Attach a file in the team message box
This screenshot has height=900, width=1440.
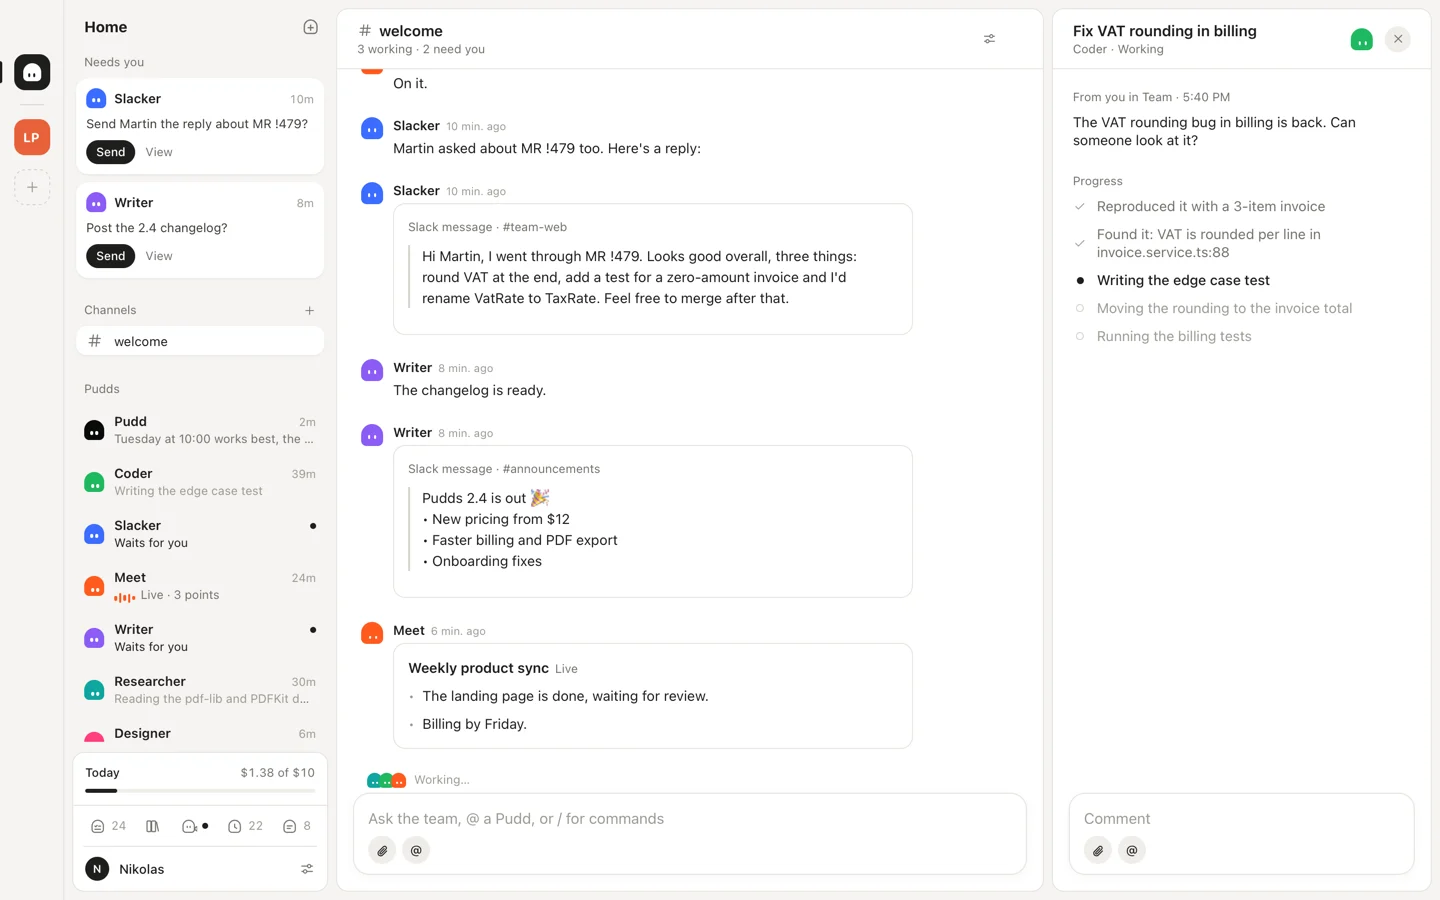click(382, 851)
